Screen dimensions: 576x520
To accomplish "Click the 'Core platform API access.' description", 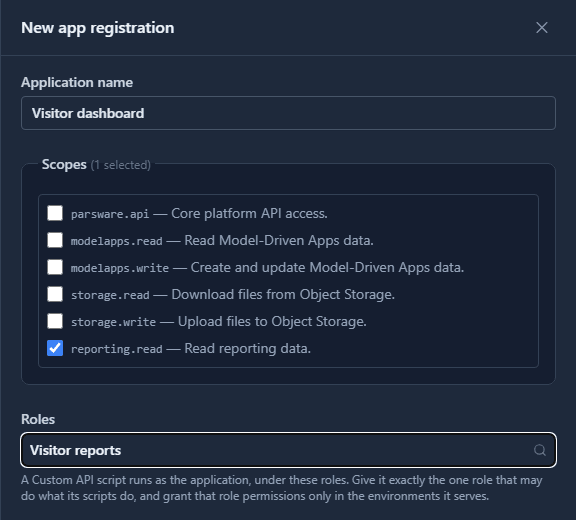I will (x=249, y=213).
